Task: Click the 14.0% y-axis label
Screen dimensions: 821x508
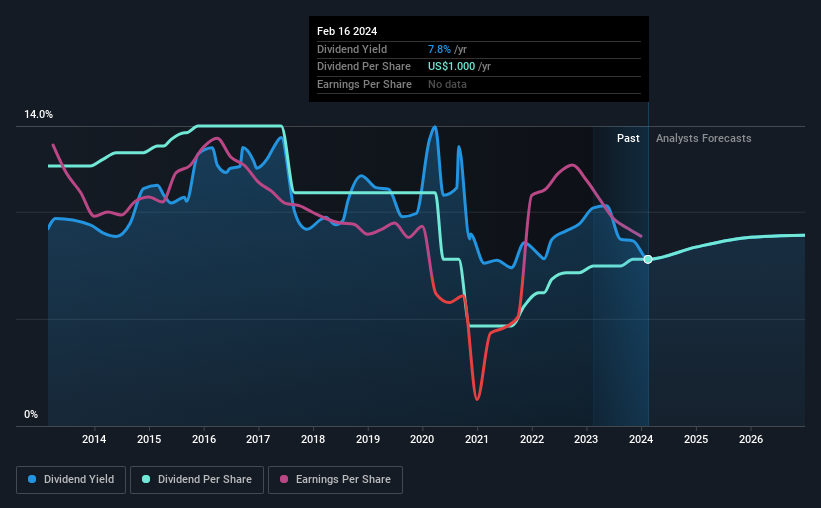Action: (38, 115)
